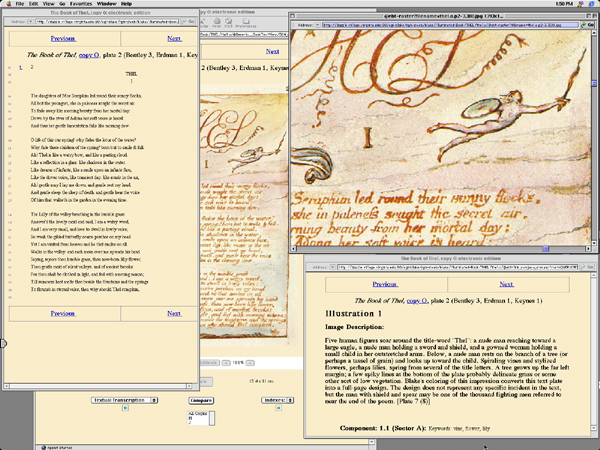Open the Indexes dropdown

[278, 400]
